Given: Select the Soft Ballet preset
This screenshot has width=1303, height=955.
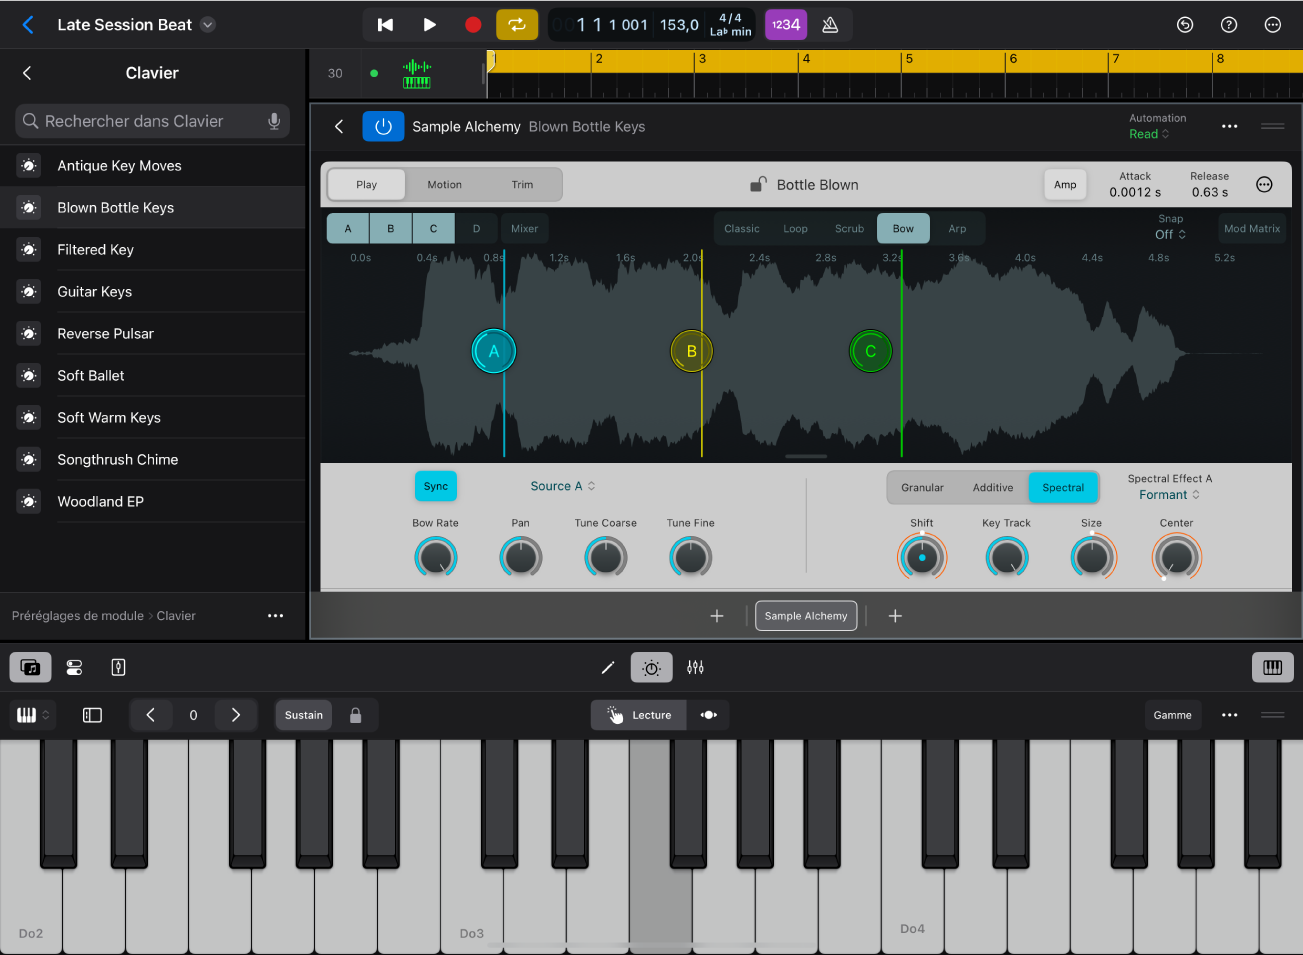Looking at the screenshot, I should pyautogui.click(x=152, y=376).
